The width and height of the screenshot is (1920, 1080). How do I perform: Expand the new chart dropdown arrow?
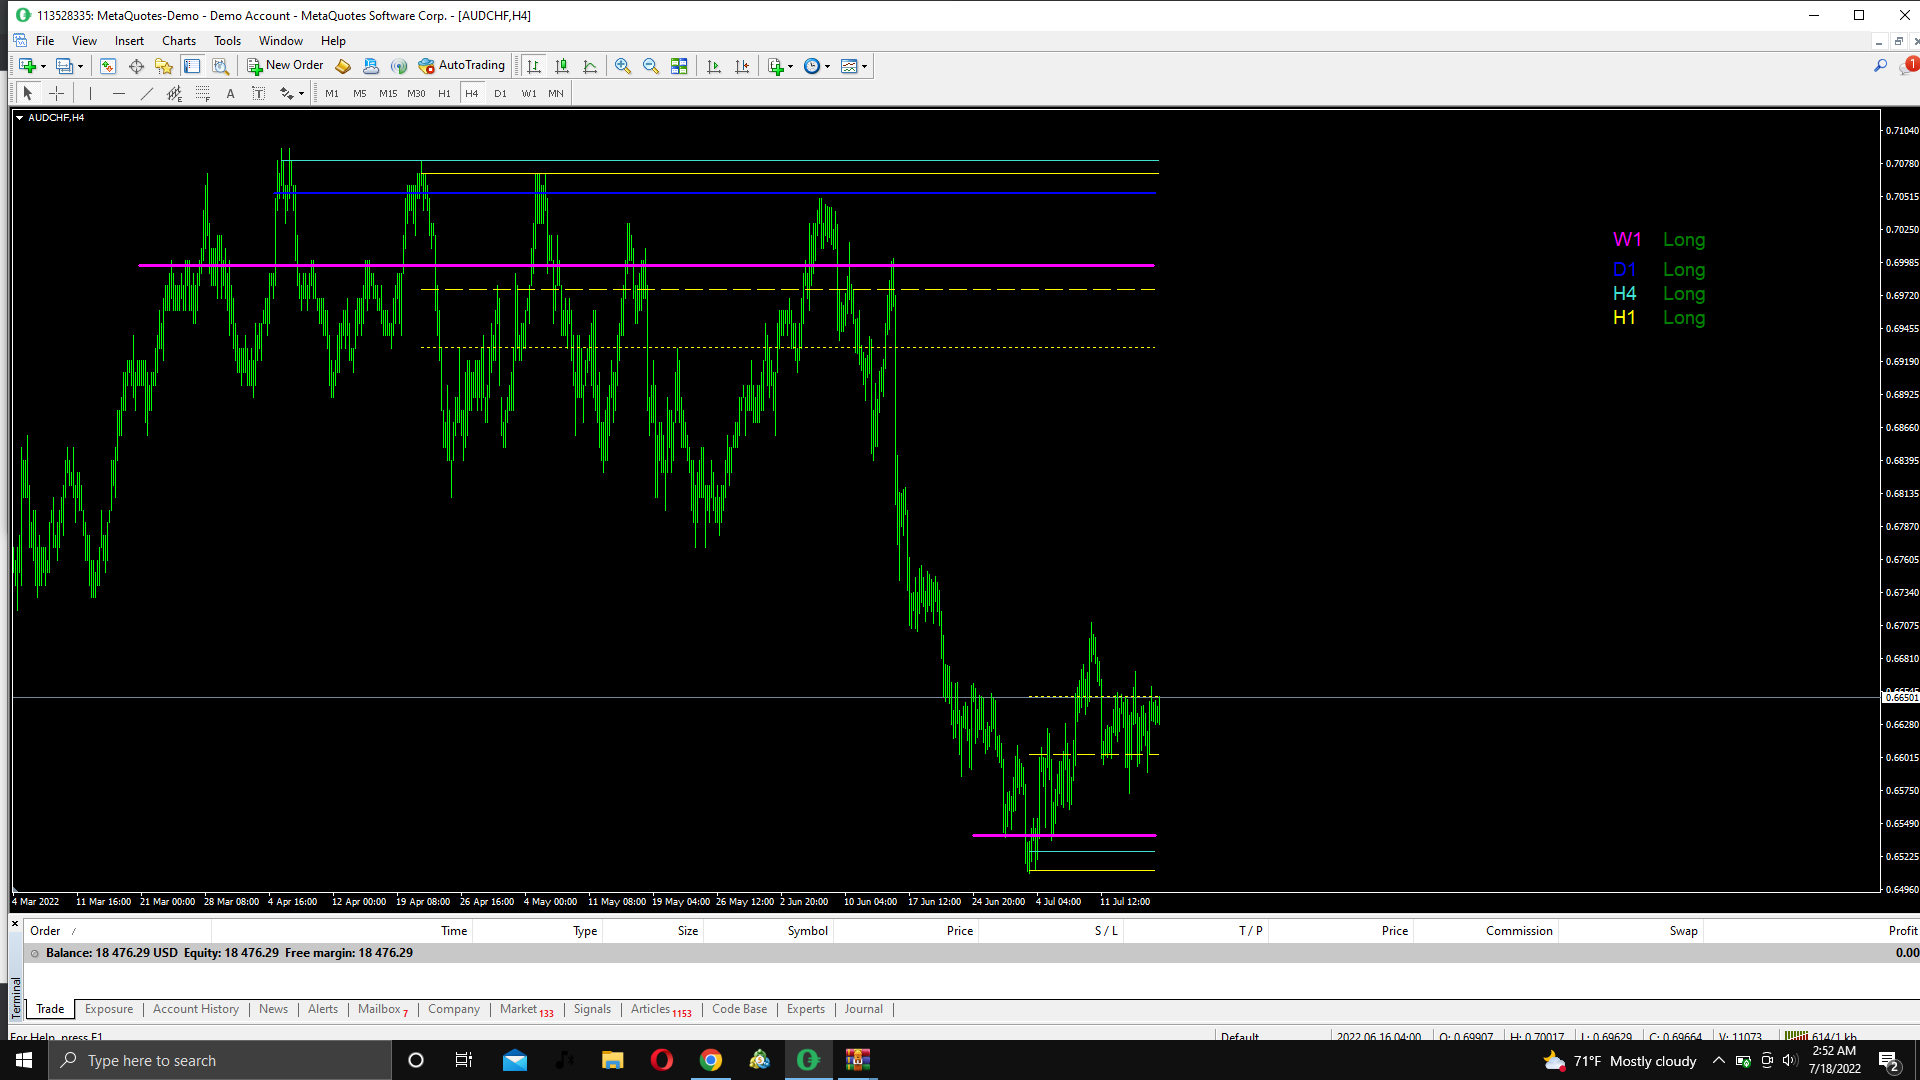43,66
